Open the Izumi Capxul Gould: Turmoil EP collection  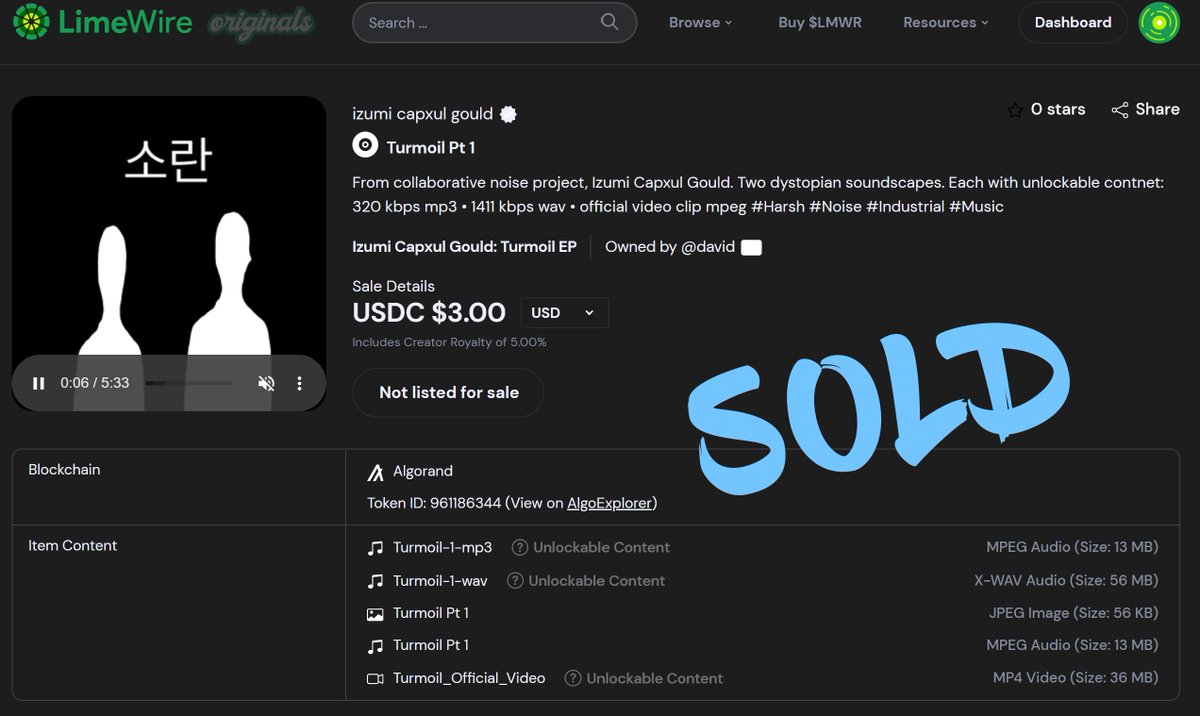(465, 247)
